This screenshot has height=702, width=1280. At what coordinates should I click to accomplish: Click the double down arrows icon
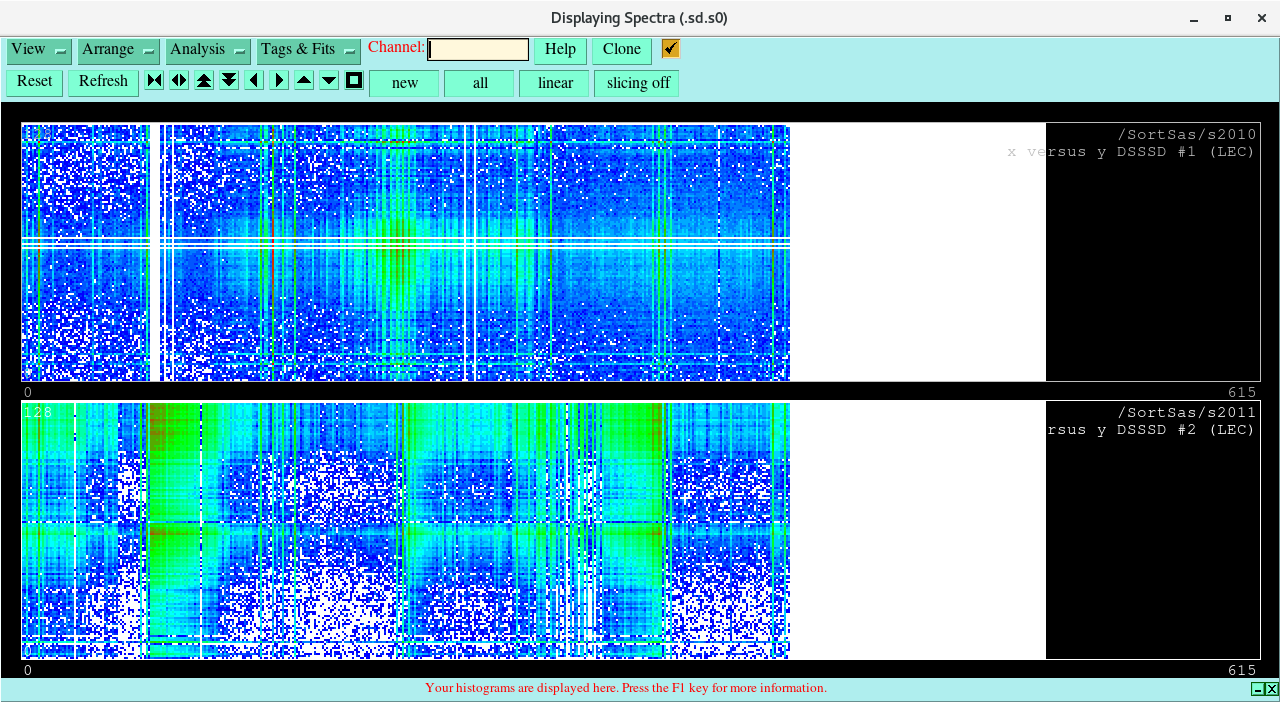click(229, 81)
